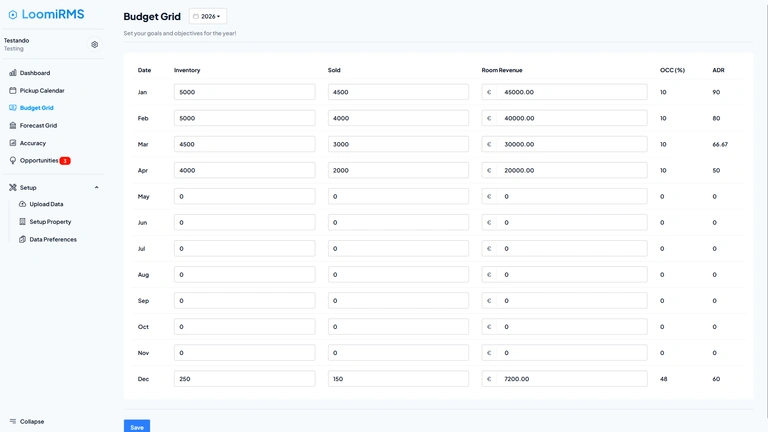This screenshot has width=768, height=432.
Task: Click Dec OCC value 48
Action: tap(664, 379)
